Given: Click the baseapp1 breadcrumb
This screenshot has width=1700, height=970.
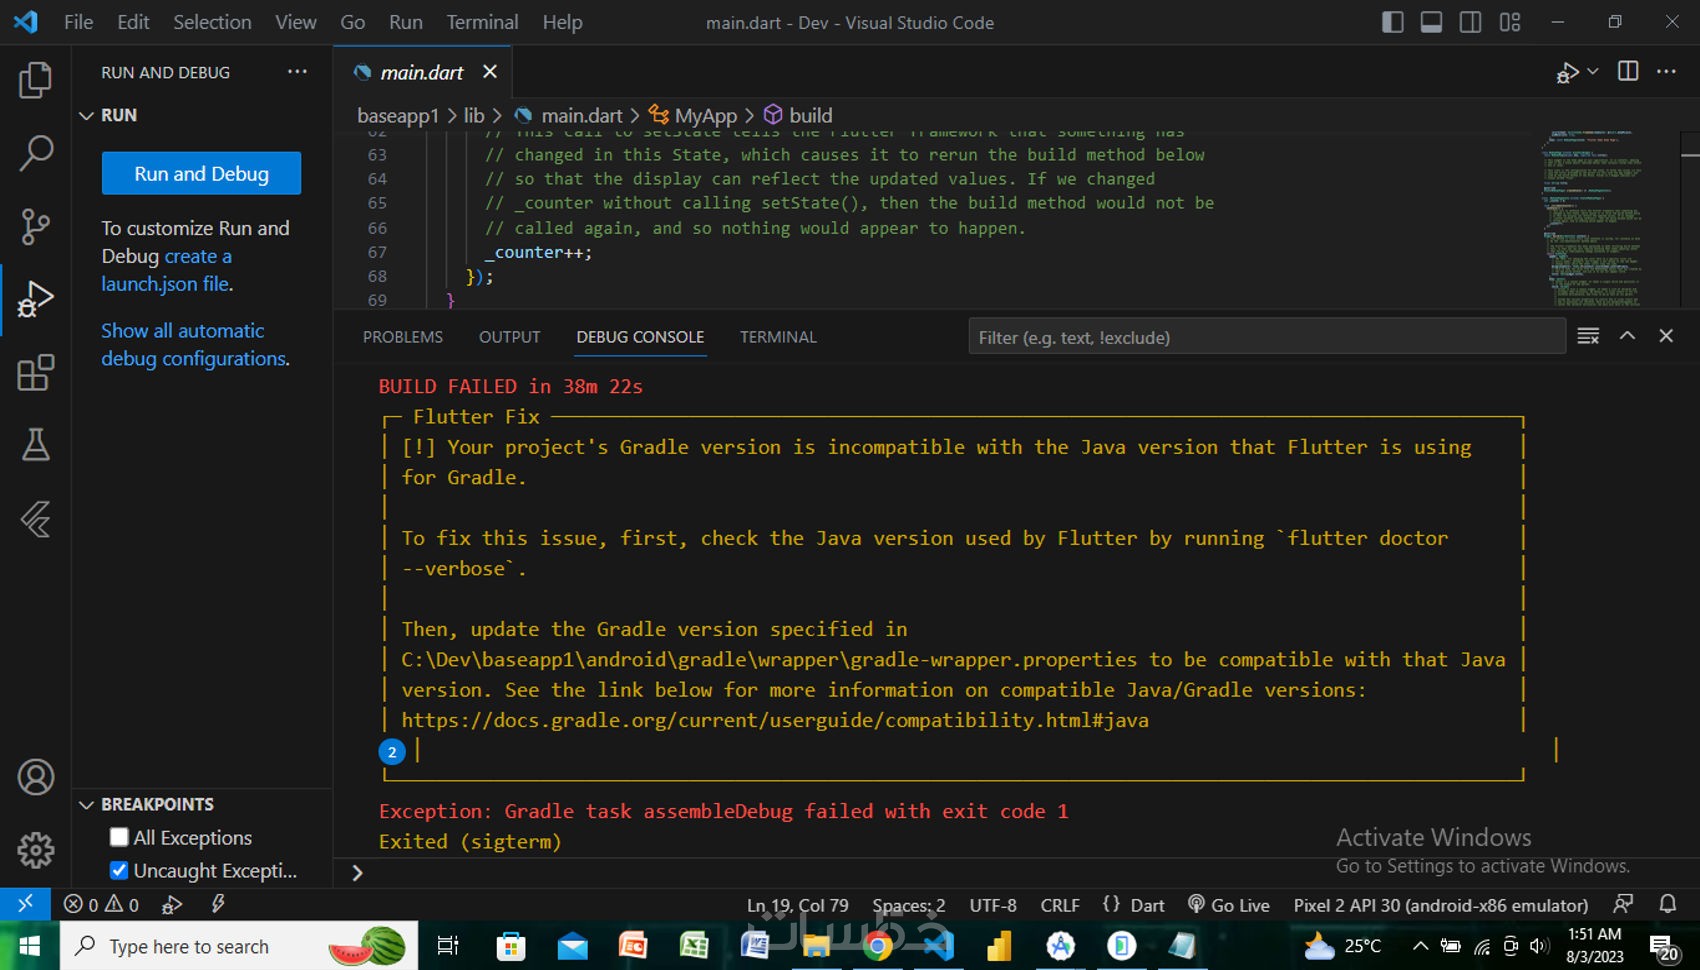Looking at the screenshot, I should tap(398, 115).
